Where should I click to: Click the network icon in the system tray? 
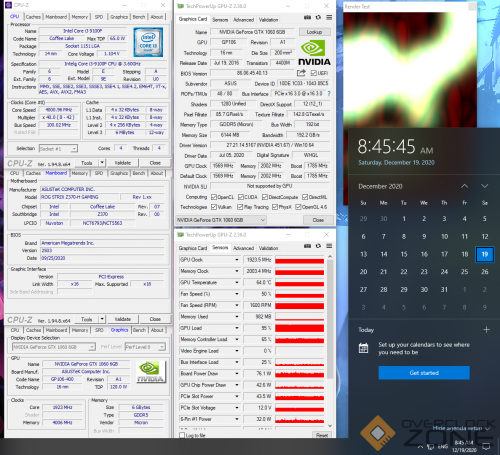coord(431,446)
